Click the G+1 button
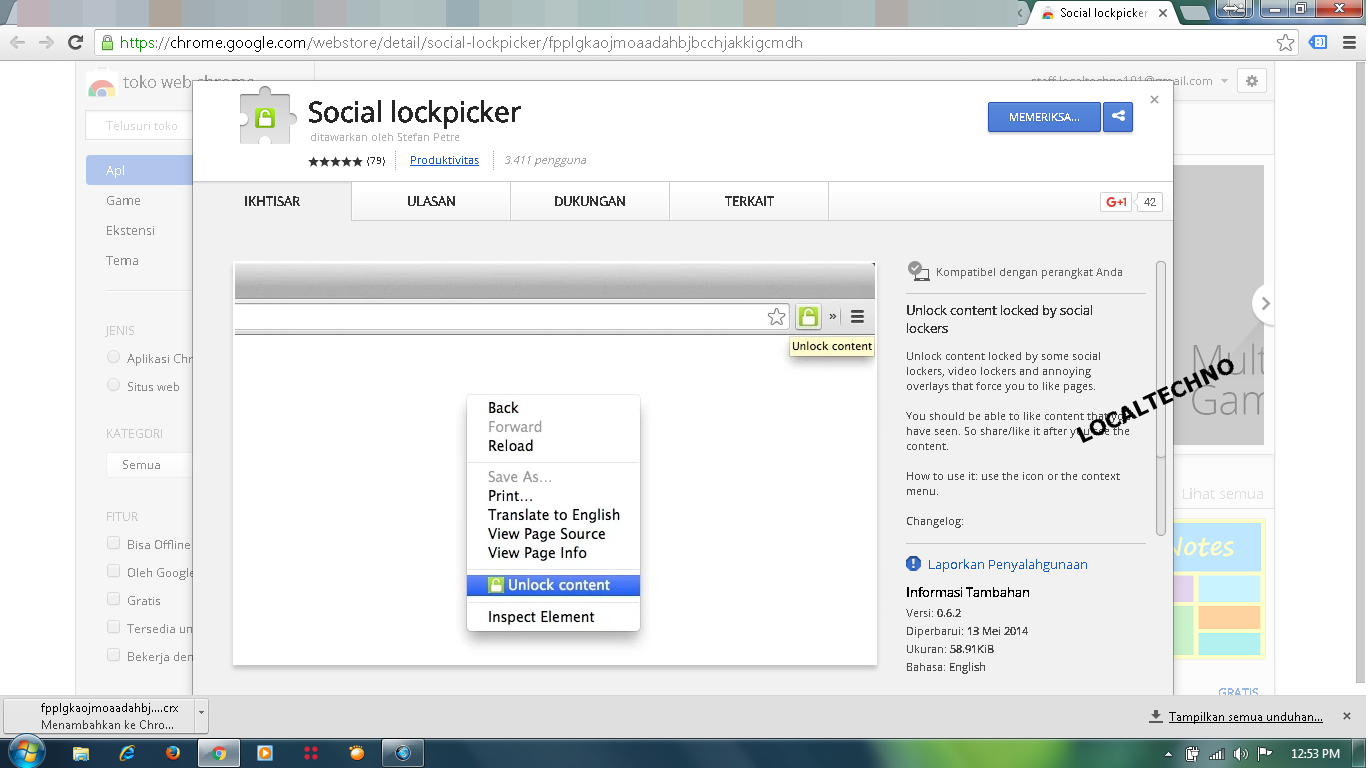 click(1116, 202)
